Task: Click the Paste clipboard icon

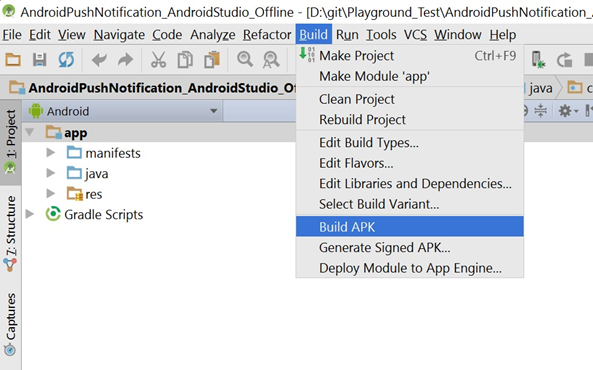Action: tap(212, 60)
